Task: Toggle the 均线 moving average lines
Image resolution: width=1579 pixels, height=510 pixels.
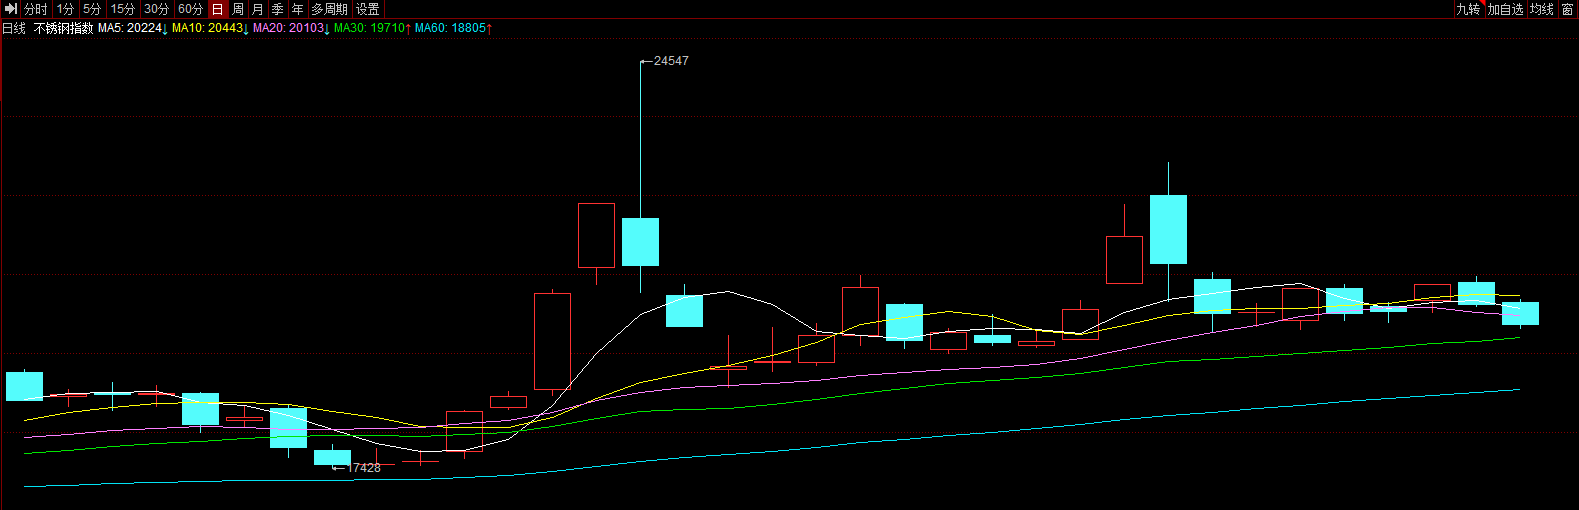Action: pyautogui.click(x=1543, y=9)
